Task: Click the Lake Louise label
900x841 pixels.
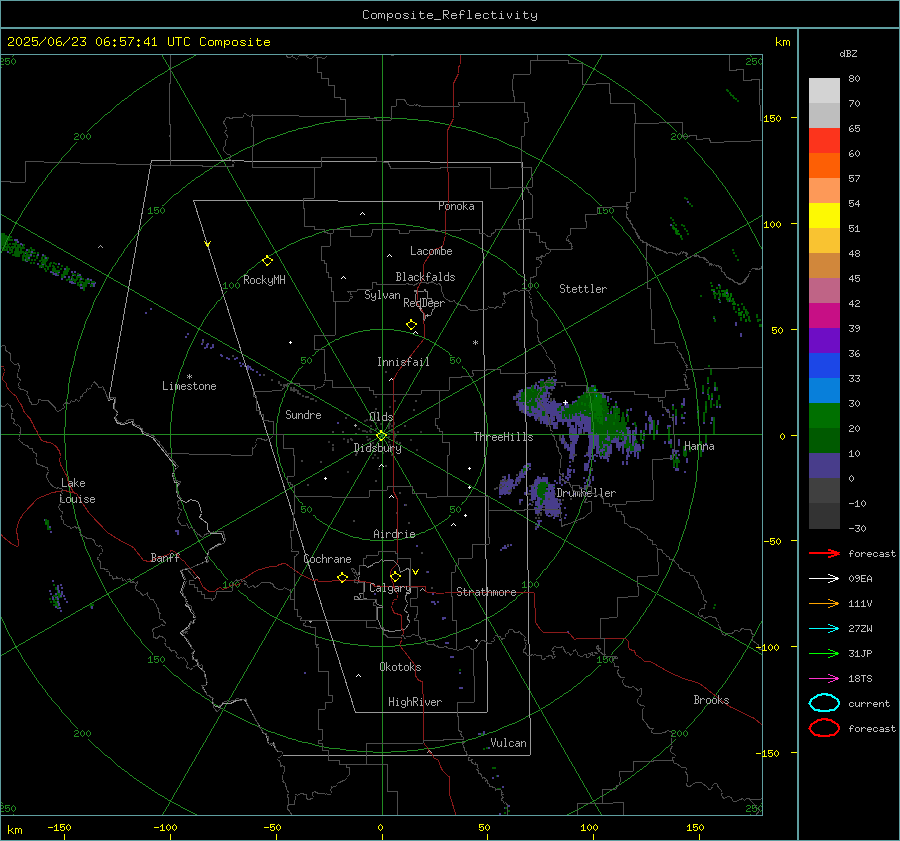Action: (x=77, y=491)
